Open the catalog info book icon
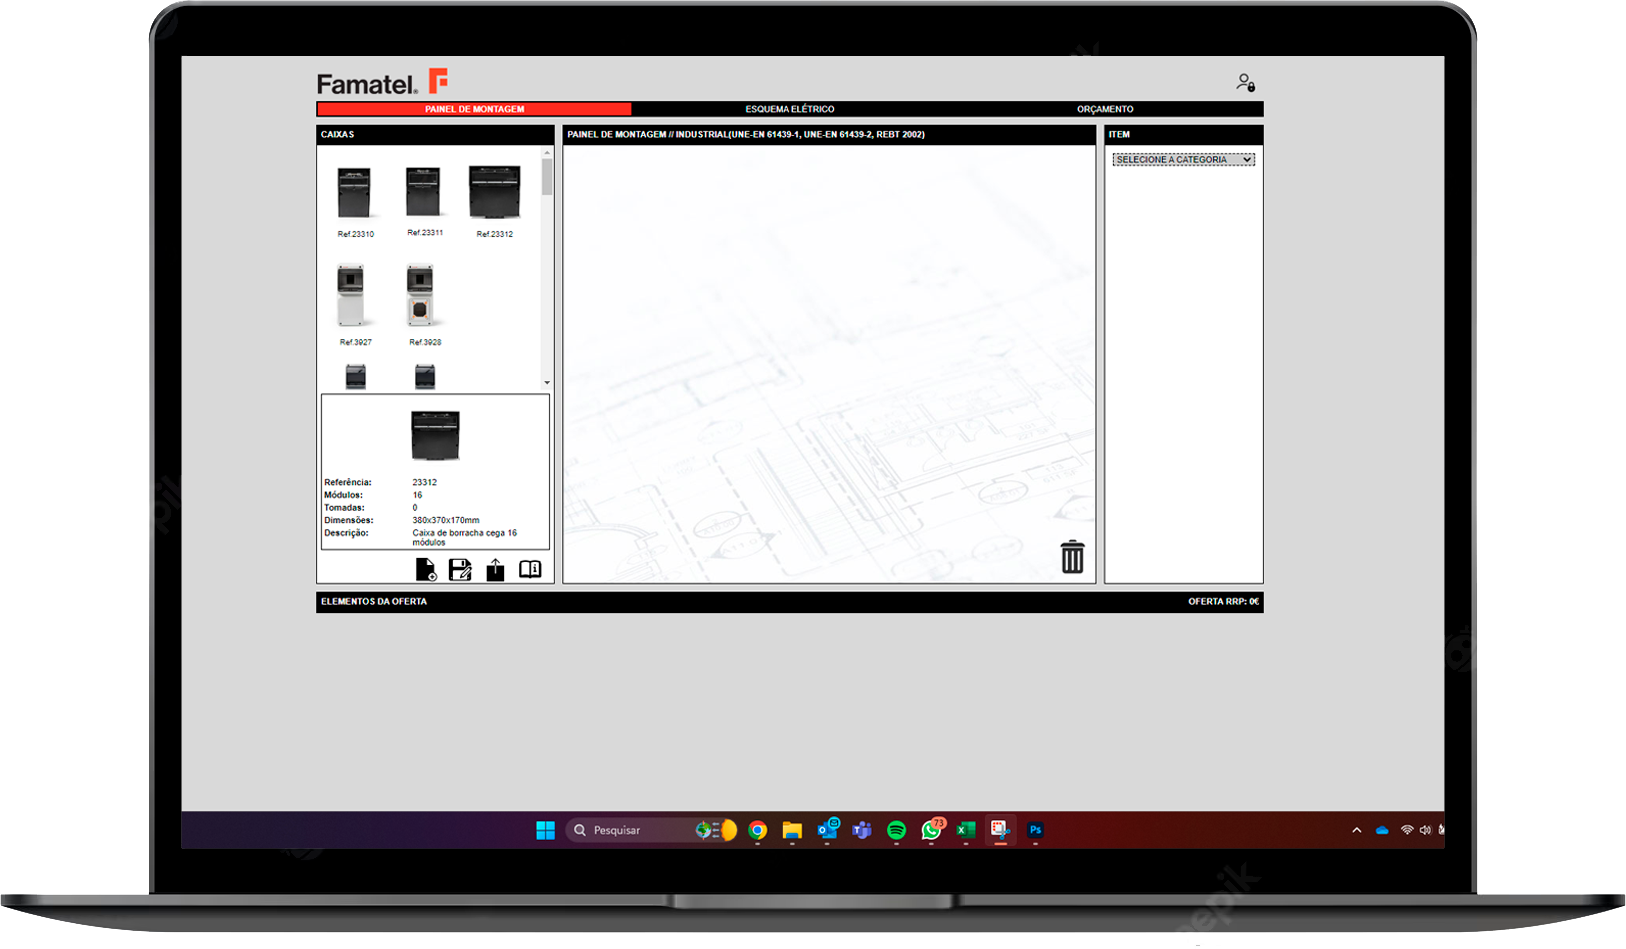 pyautogui.click(x=530, y=569)
